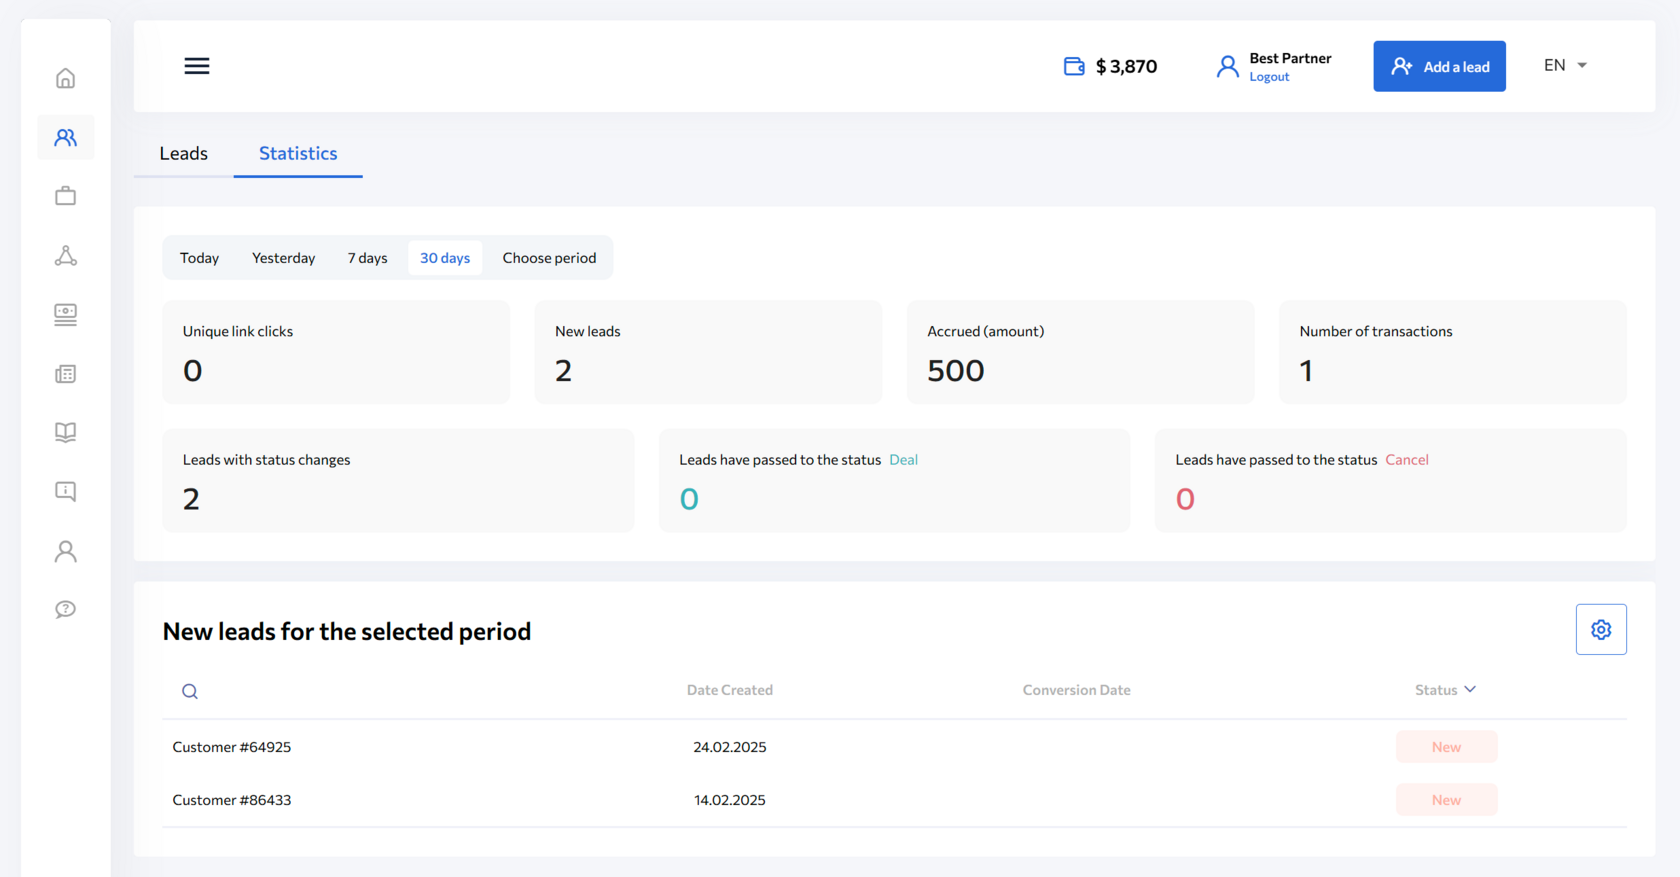Switch to the Leads tab

(184, 153)
